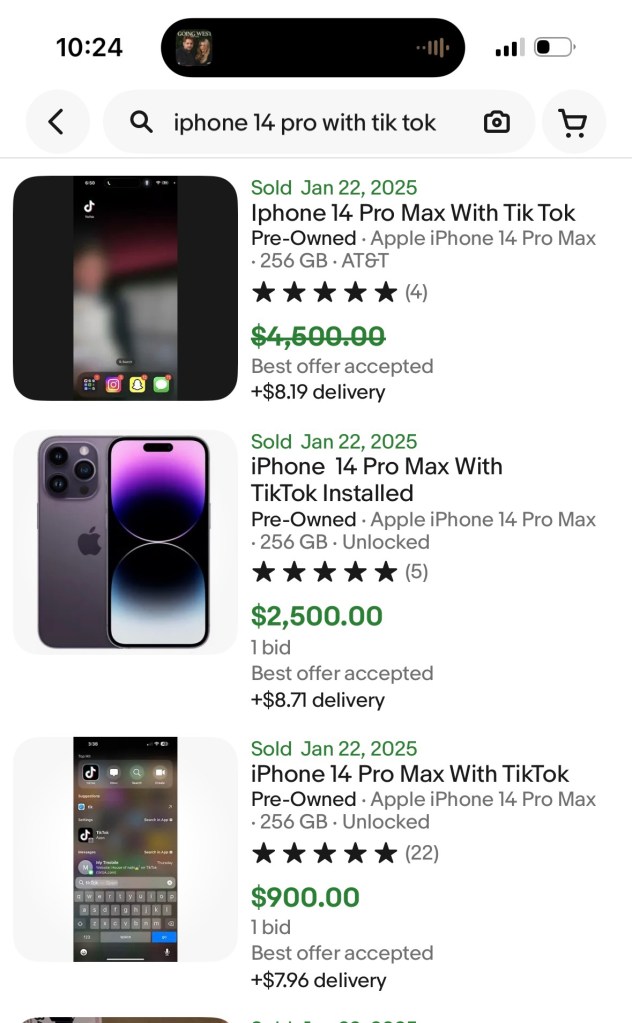Open the Going West Dynamic Island activity
The height and width of the screenshot is (1023, 632).
click(x=194, y=47)
